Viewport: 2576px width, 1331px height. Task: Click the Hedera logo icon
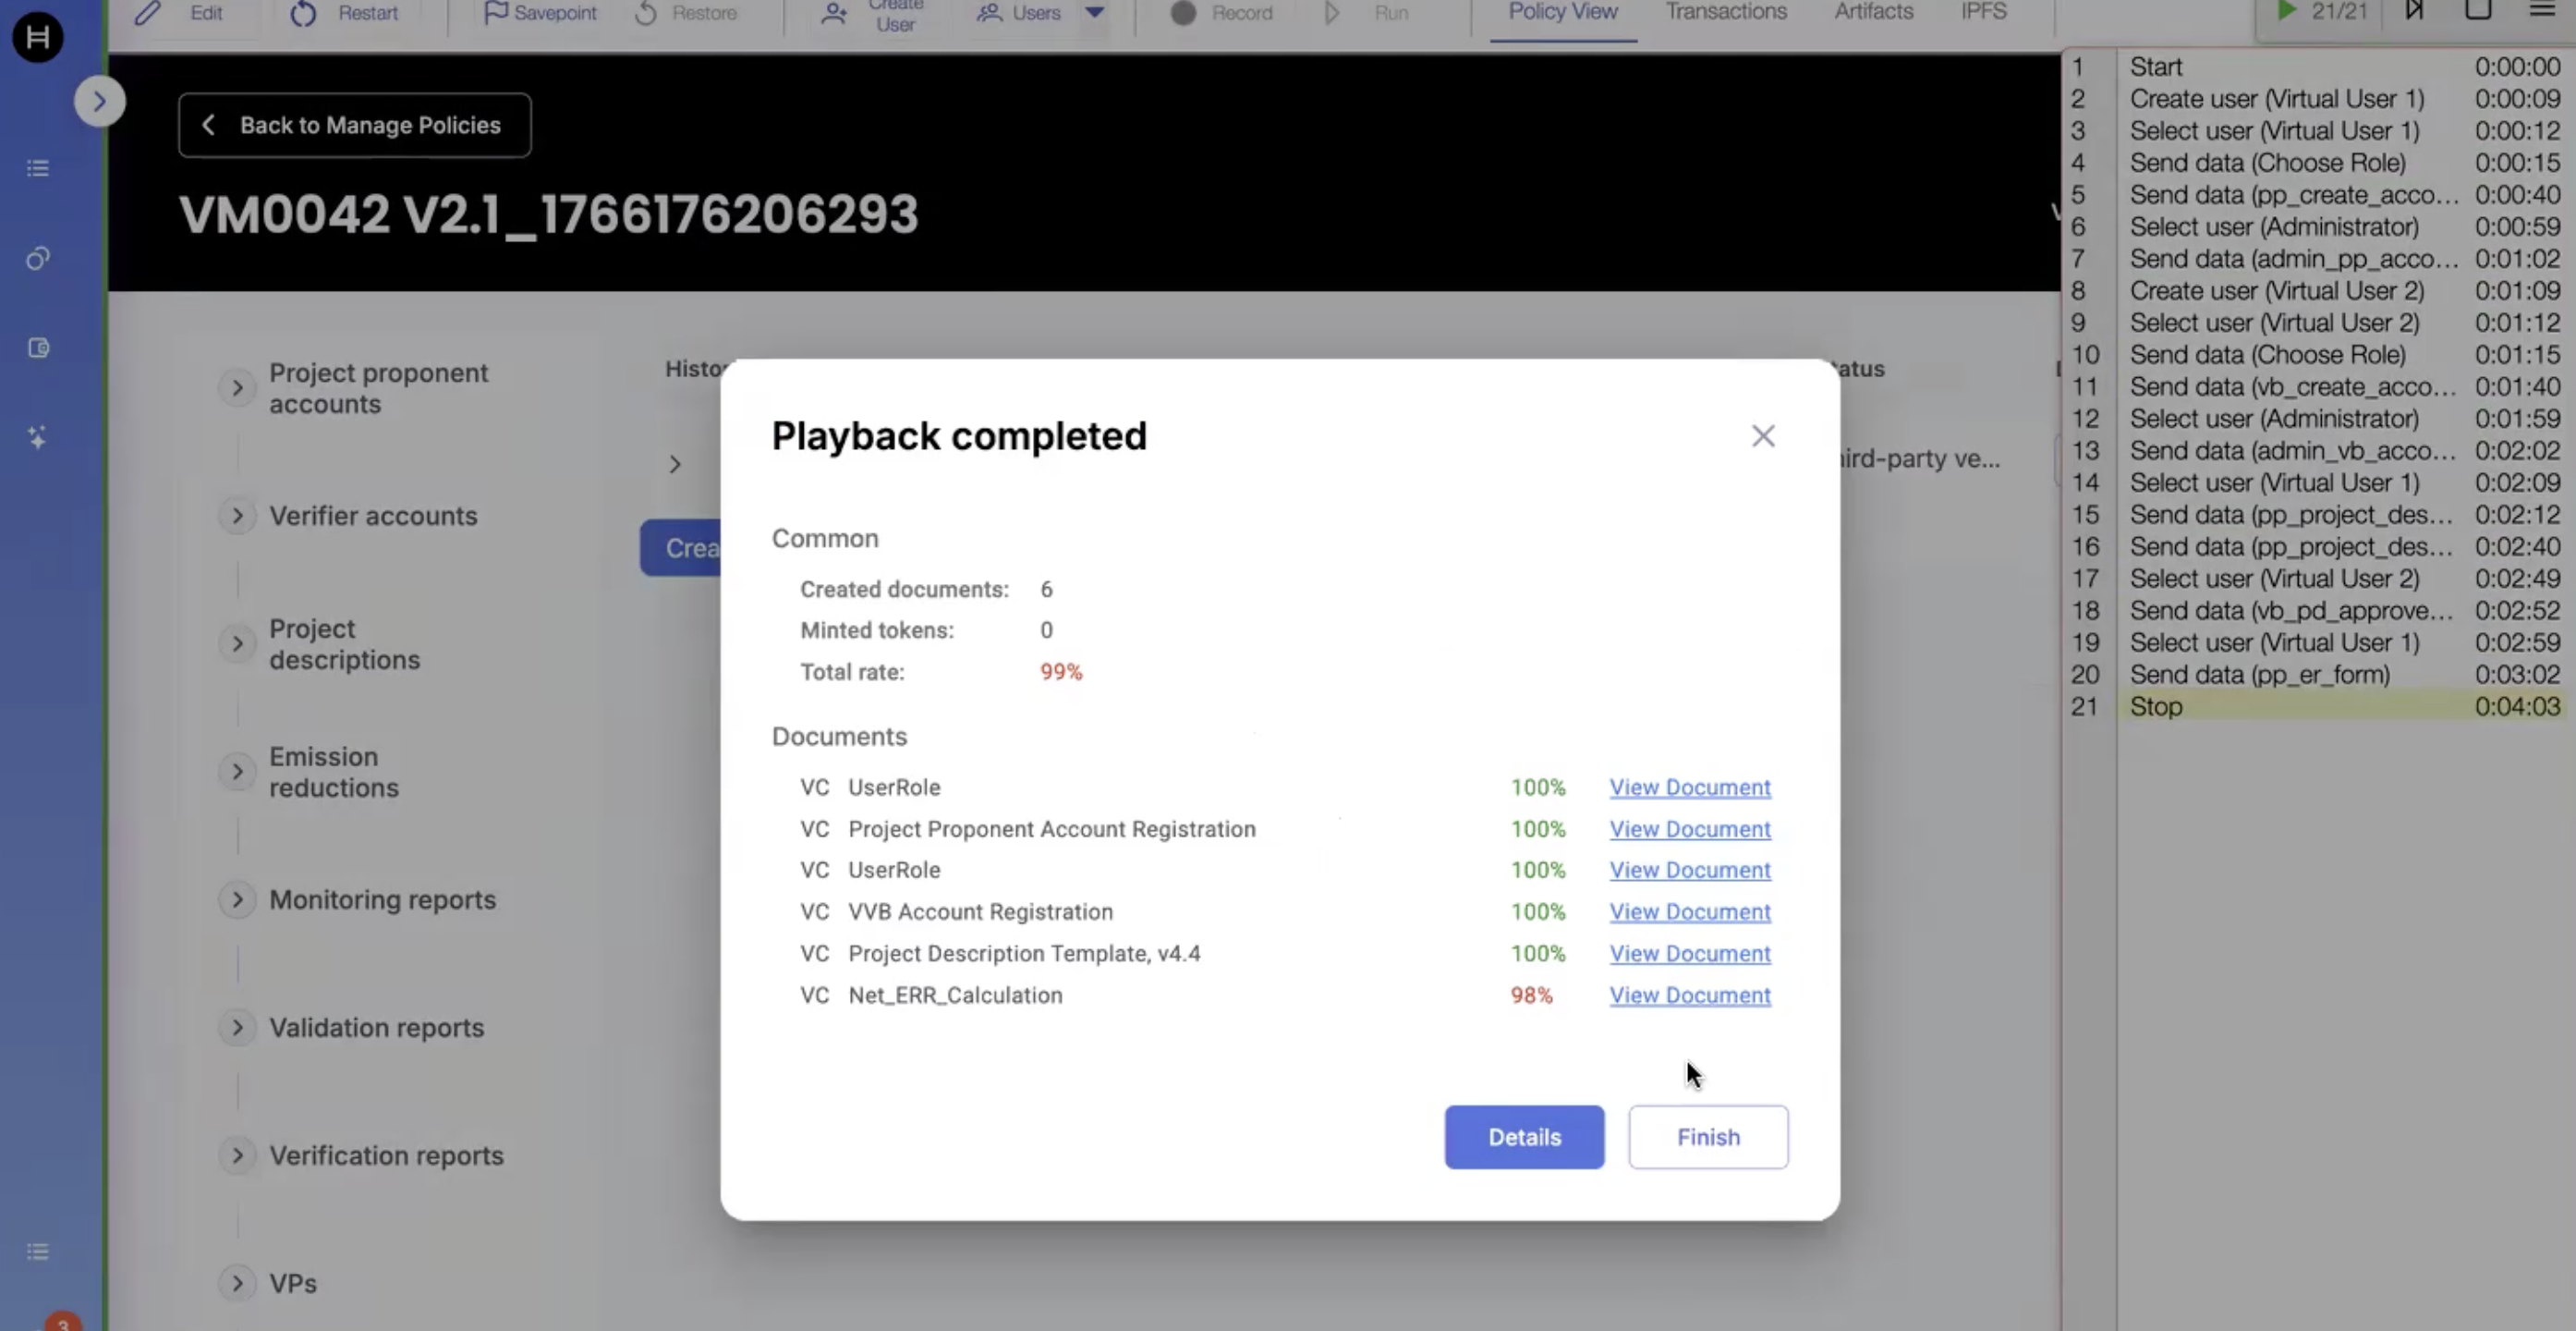click(37, 38)
